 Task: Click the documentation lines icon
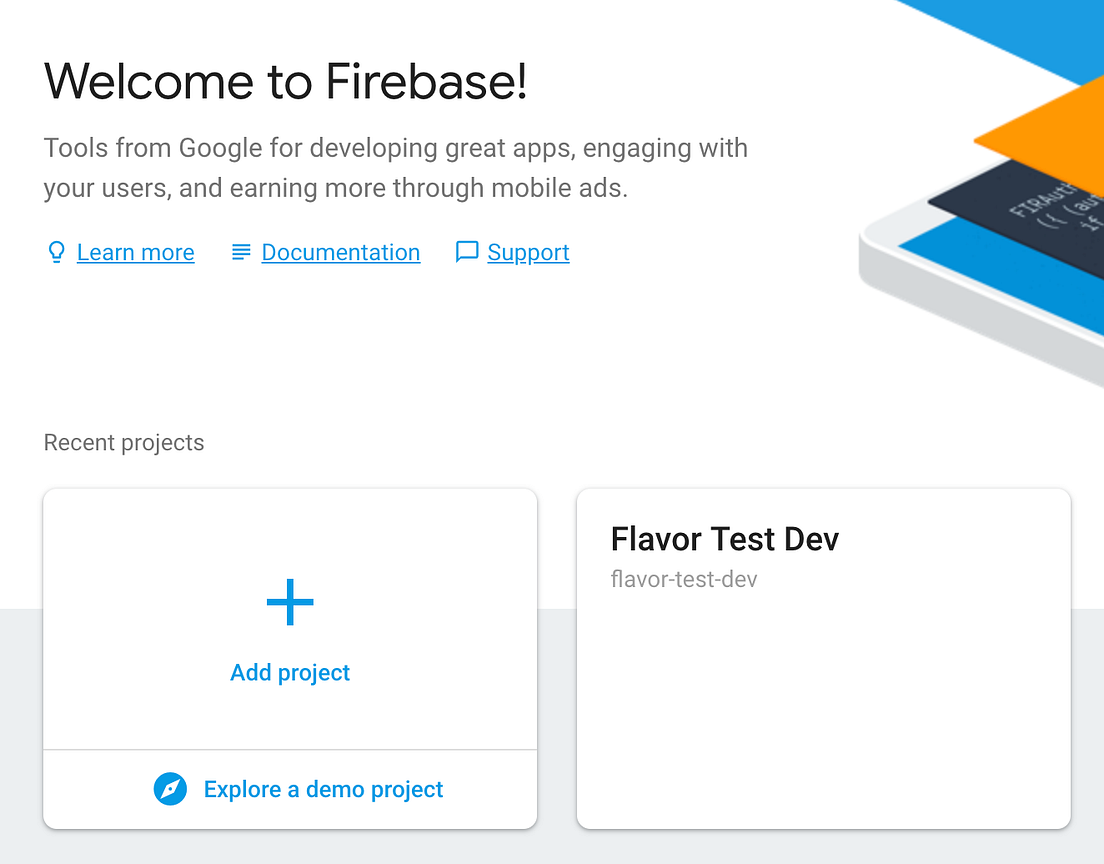tap(240, 252)
